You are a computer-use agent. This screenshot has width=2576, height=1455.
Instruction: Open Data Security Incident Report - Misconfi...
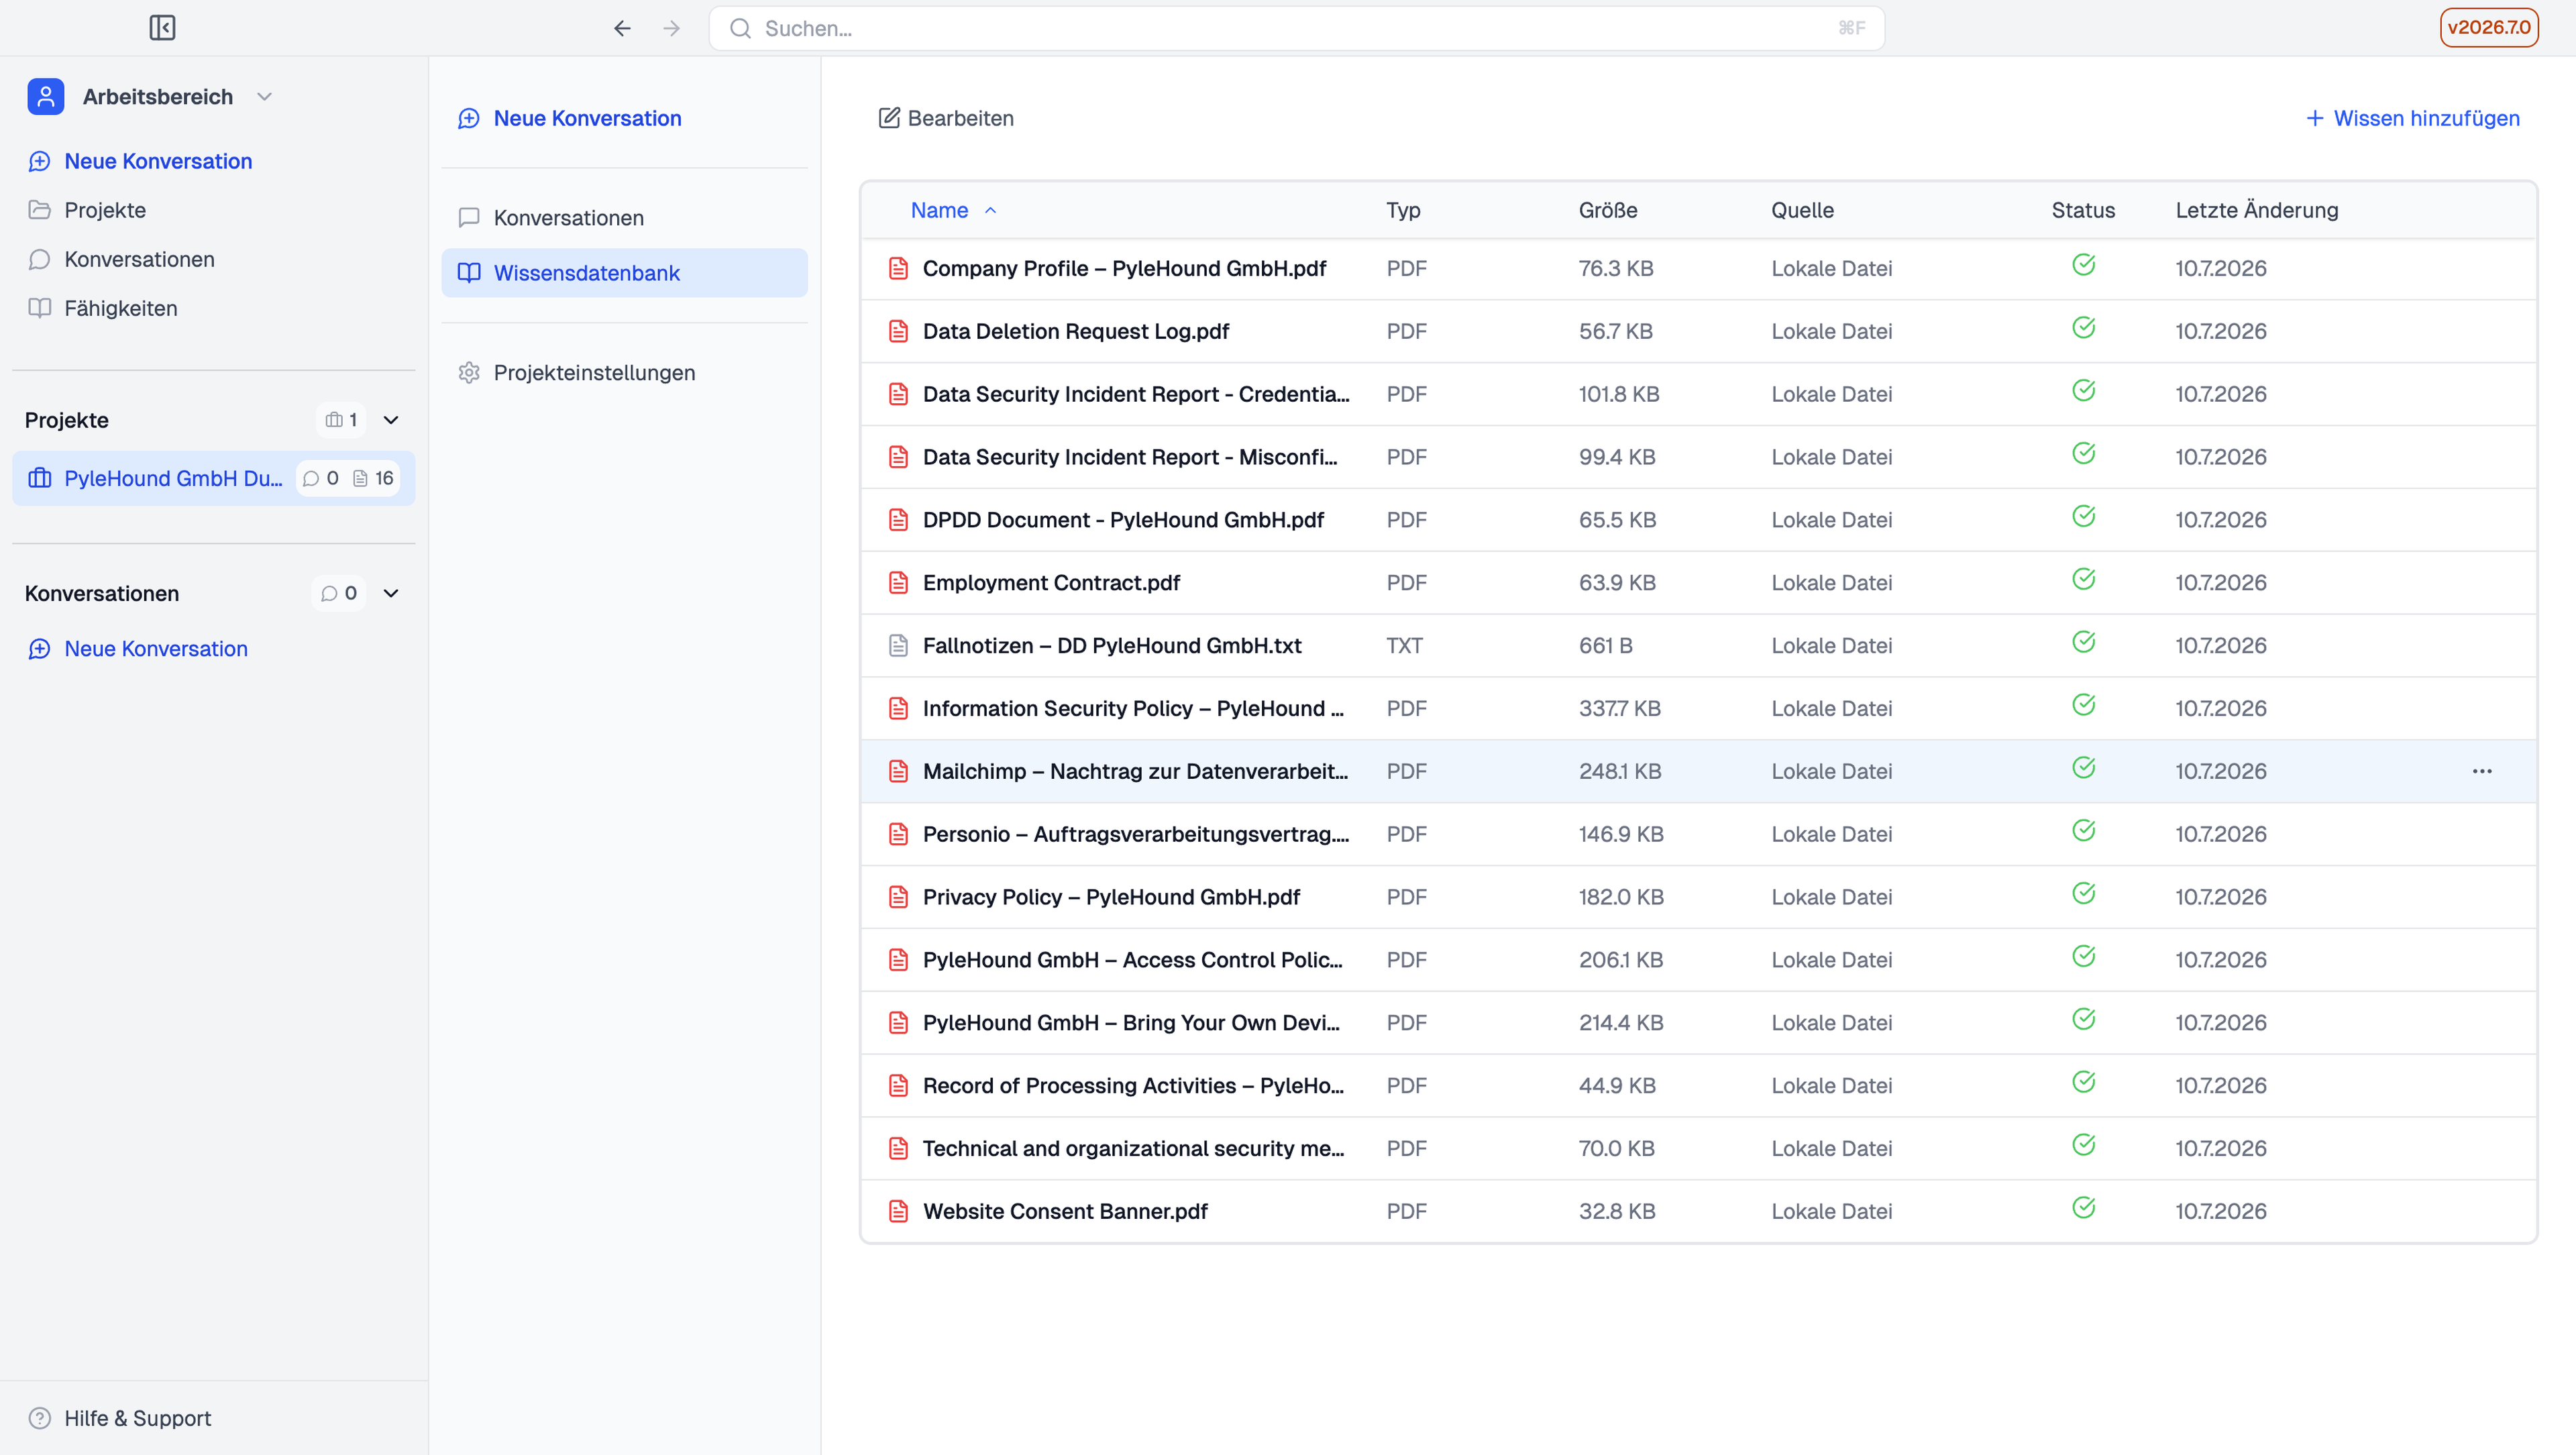1130,457
